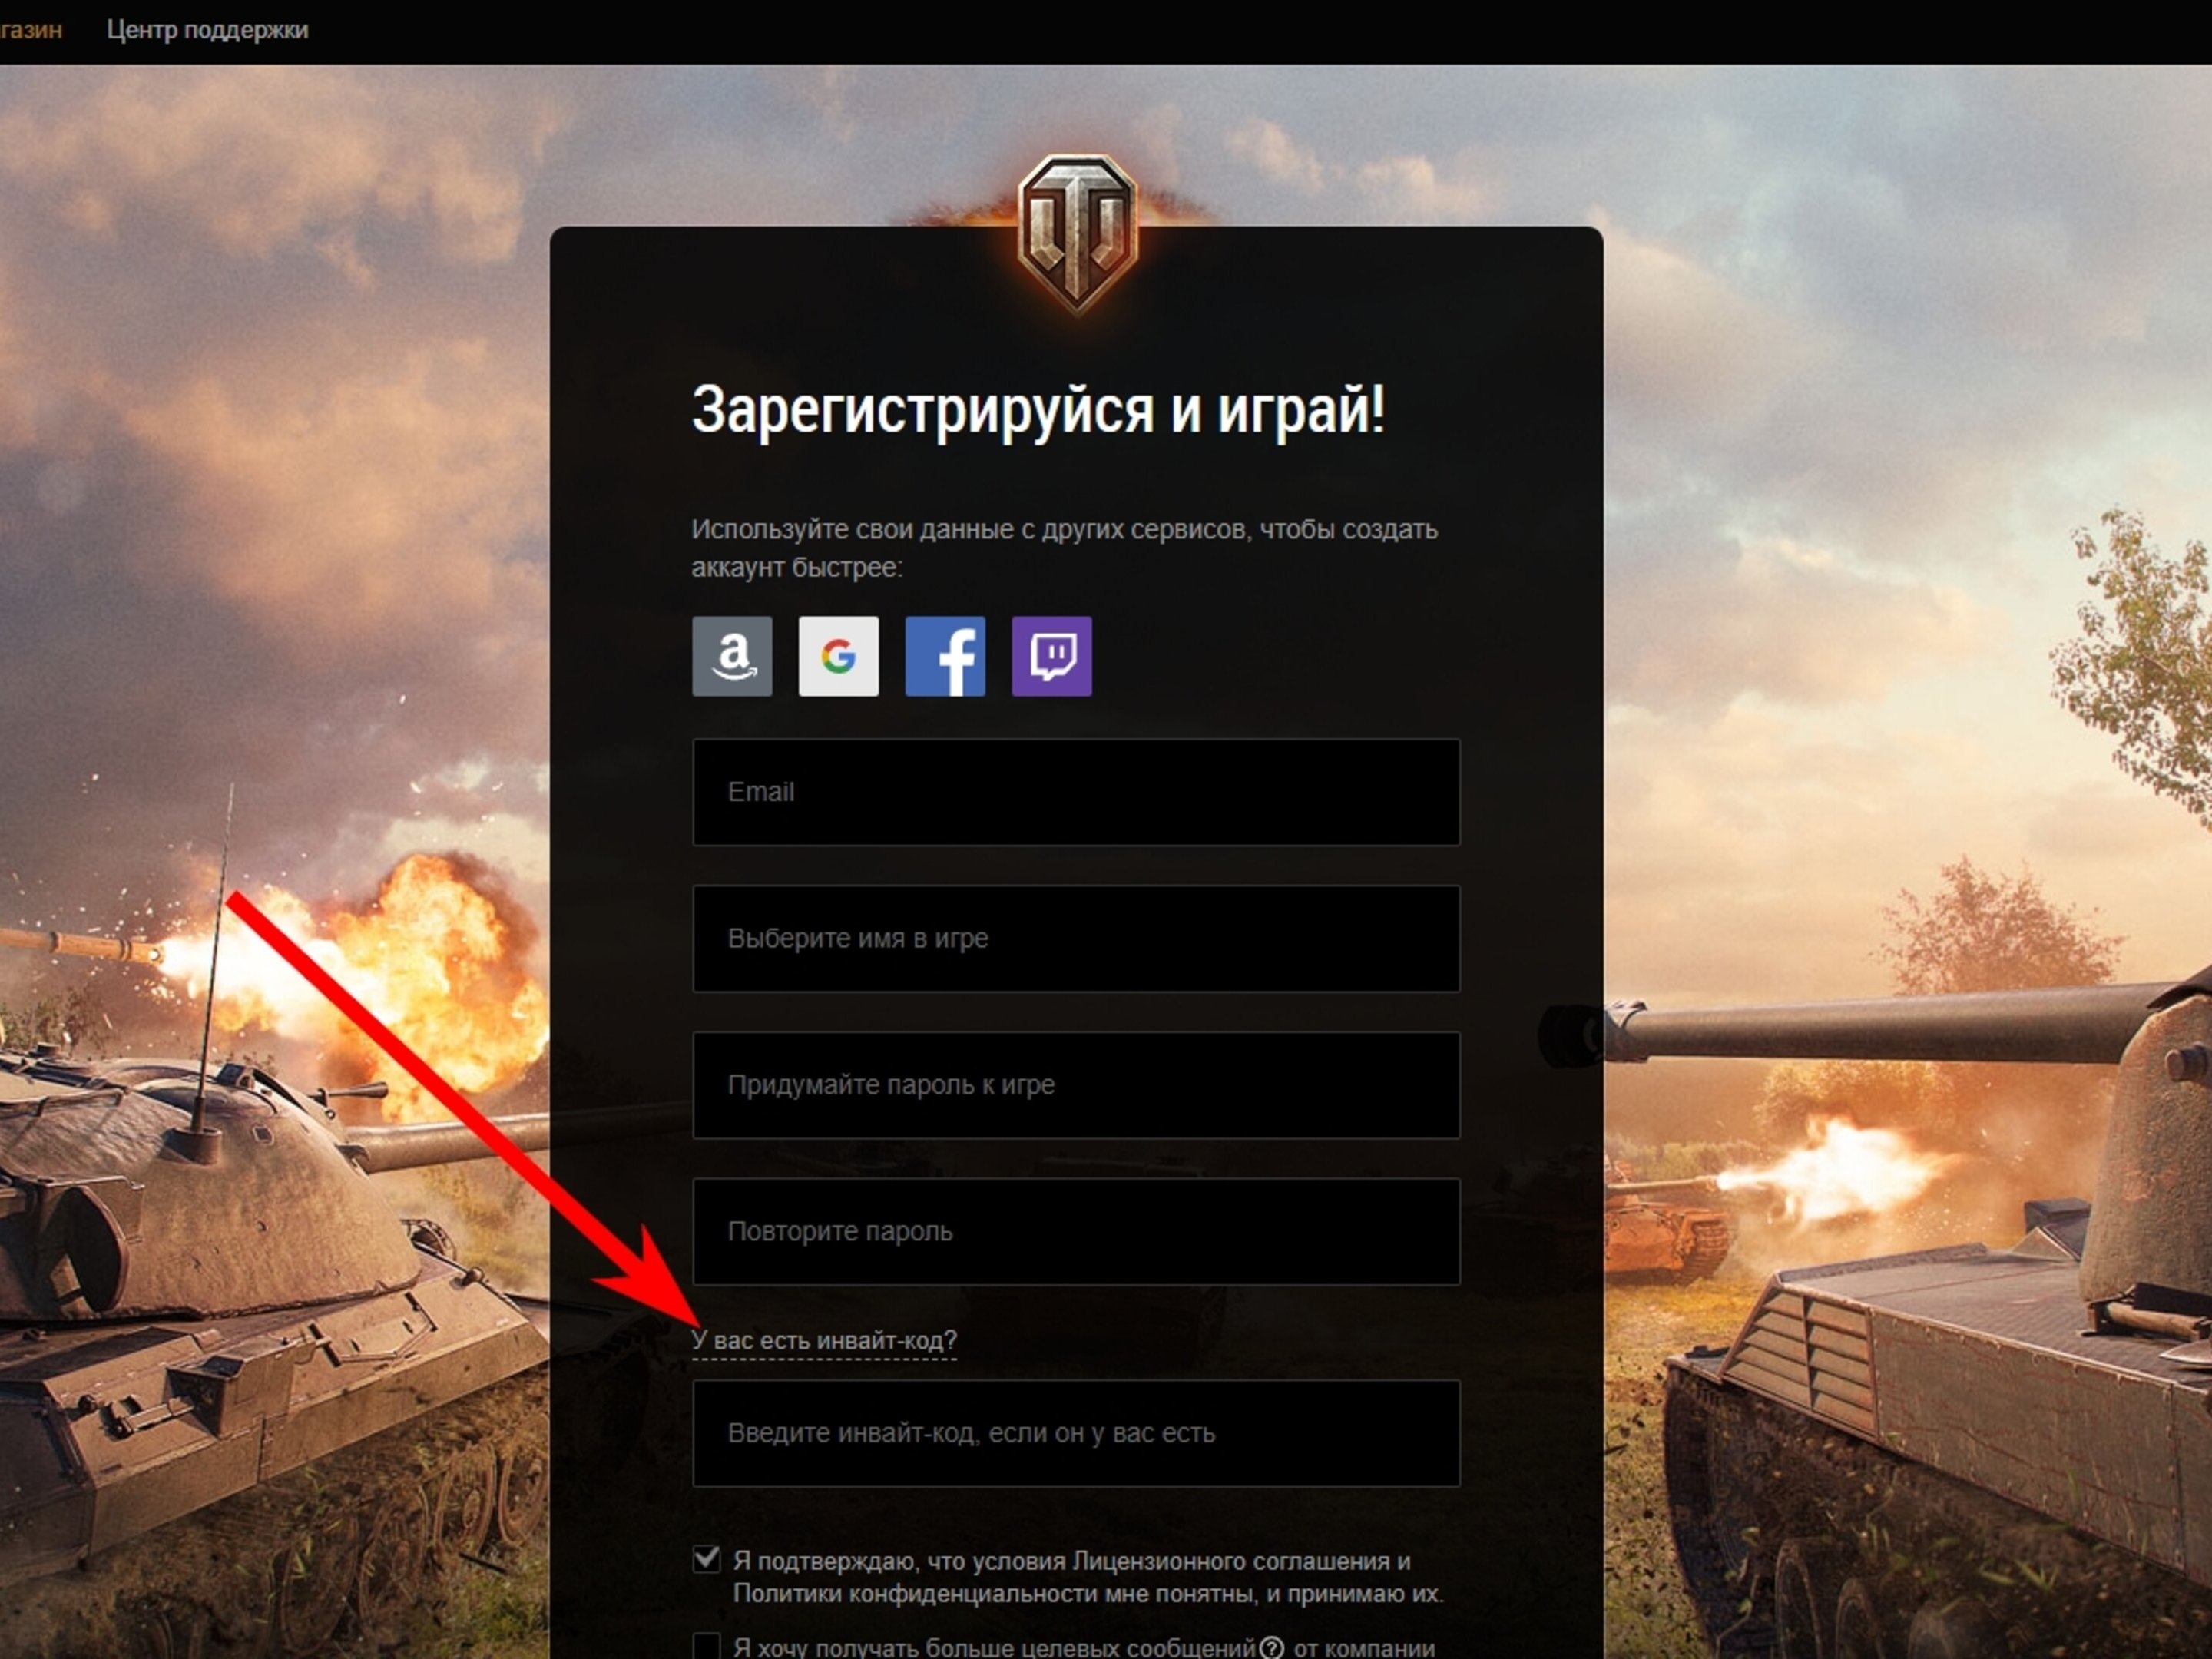Sign up with the Facebook icon
The height and width of the screenshot is (1659, 2212).
(945, 656)
